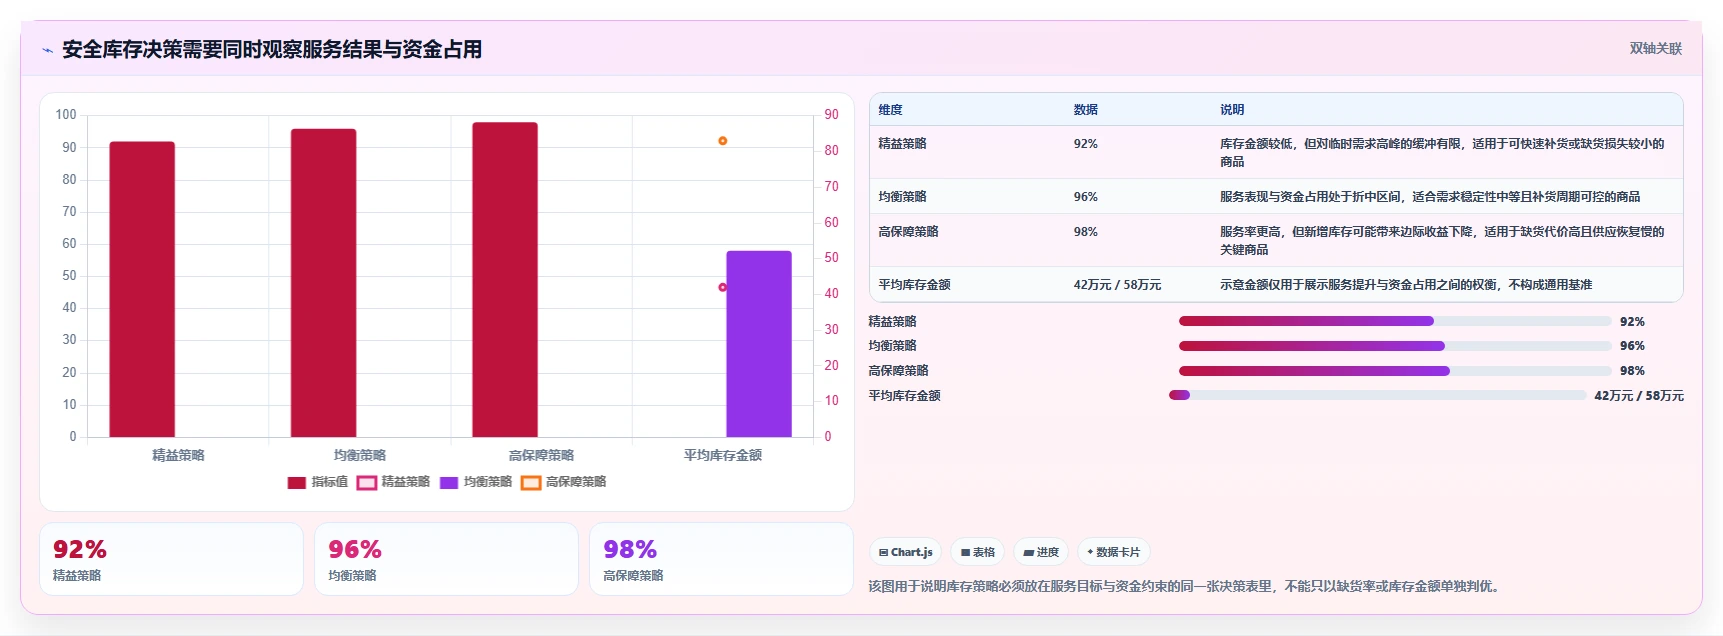The image size is (1723, 636).
Task: Click 高保障策略 in the table's first column
Action: tap(908, 232)
